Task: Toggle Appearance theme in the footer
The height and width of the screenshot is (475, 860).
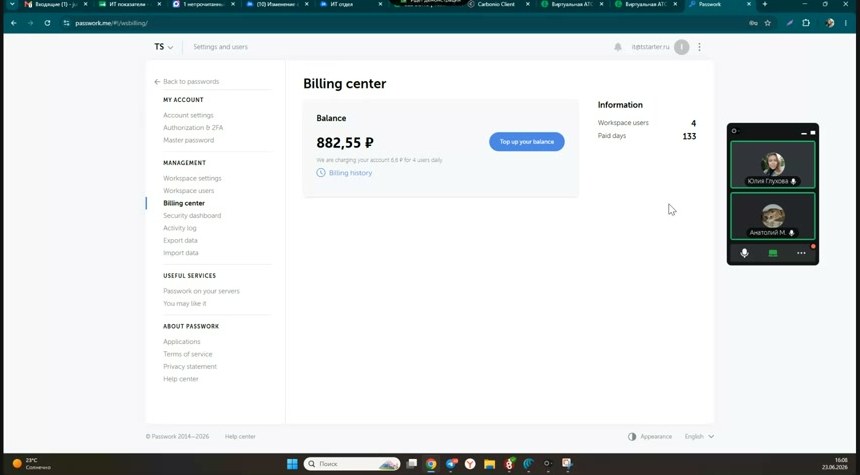Action: [650, 437]
